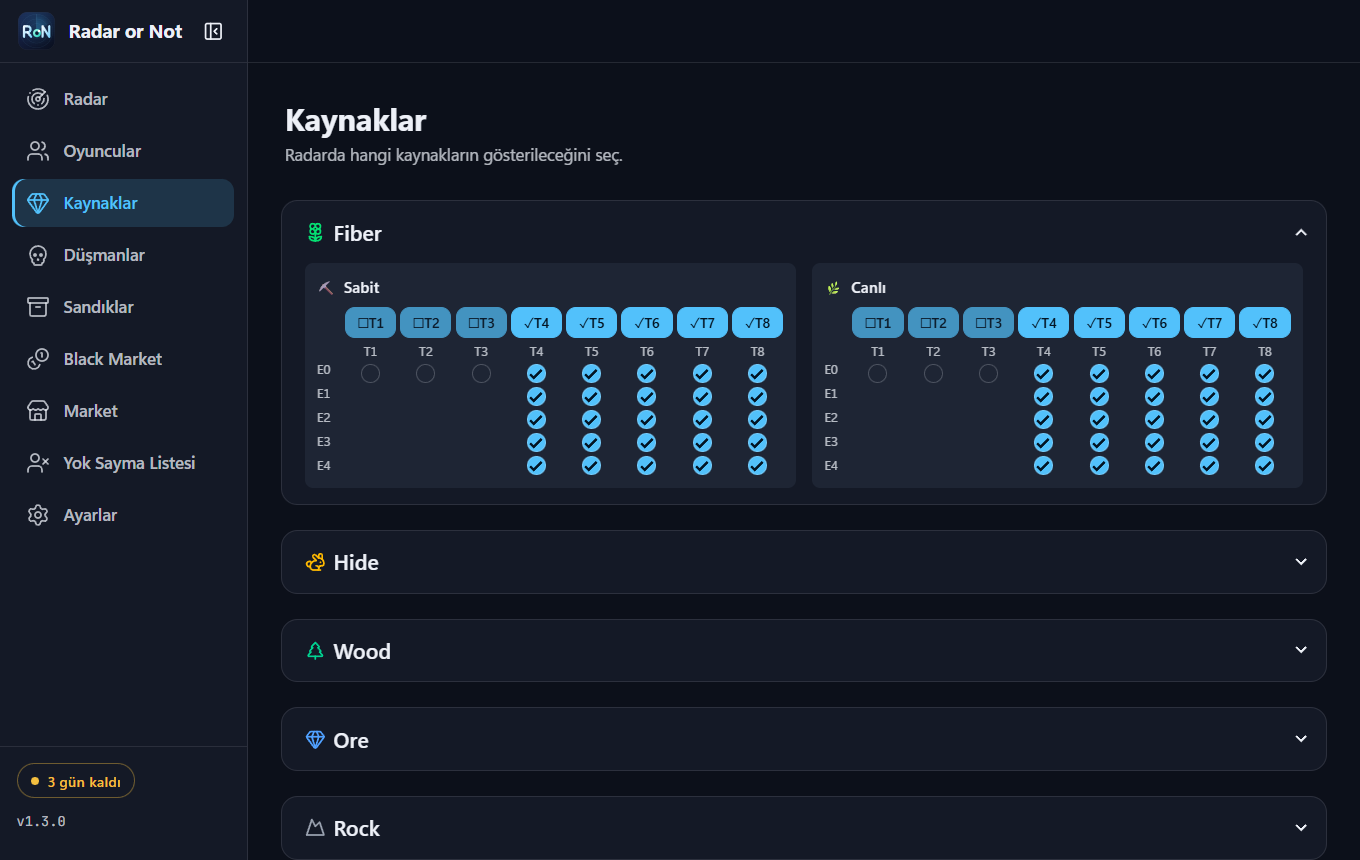Uncheck Canlı T8 E3 checkbox
Viewport: 1360px width, 860px height.
point(1264,442)
